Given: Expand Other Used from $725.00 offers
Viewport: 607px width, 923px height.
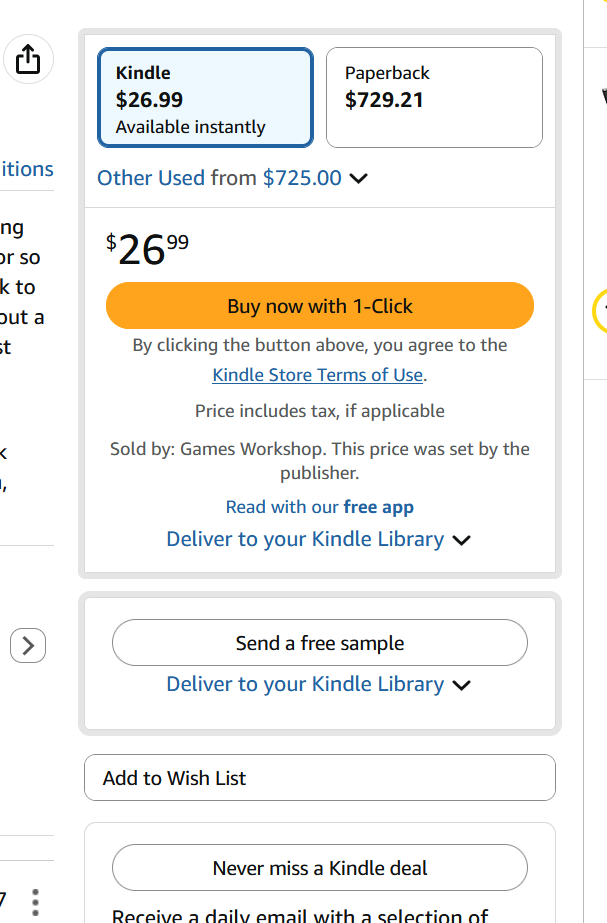Looking at the screenshot, I should coord(219,178).
